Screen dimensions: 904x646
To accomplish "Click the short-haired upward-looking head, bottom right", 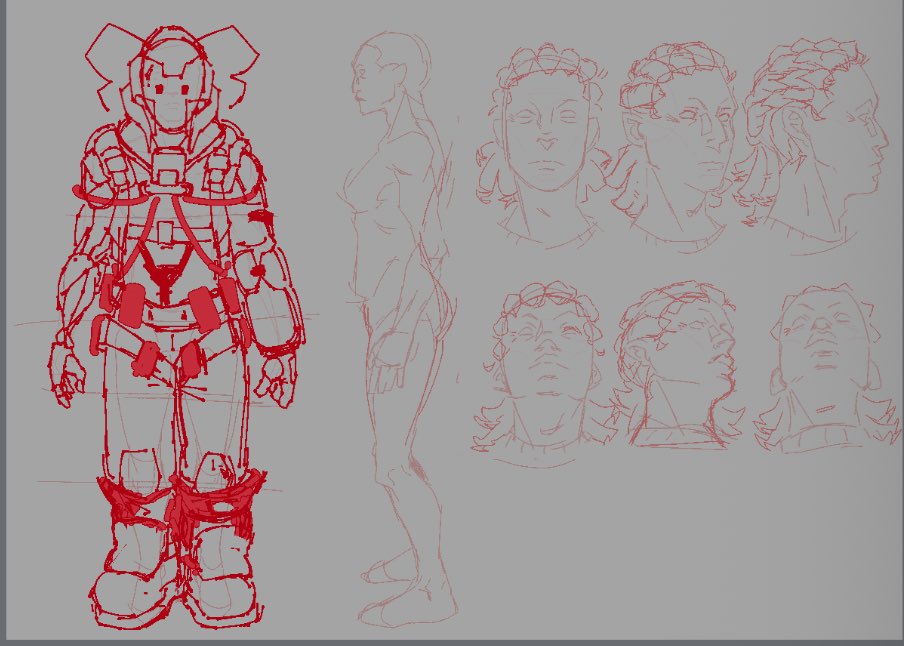I will pos(827,369).
